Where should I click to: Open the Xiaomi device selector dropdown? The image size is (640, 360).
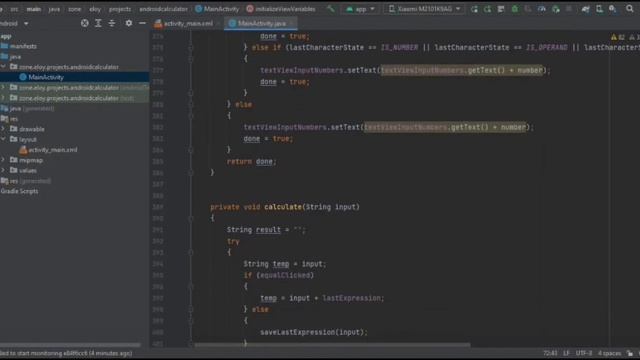pyautogui.click(x=424, y=9)
